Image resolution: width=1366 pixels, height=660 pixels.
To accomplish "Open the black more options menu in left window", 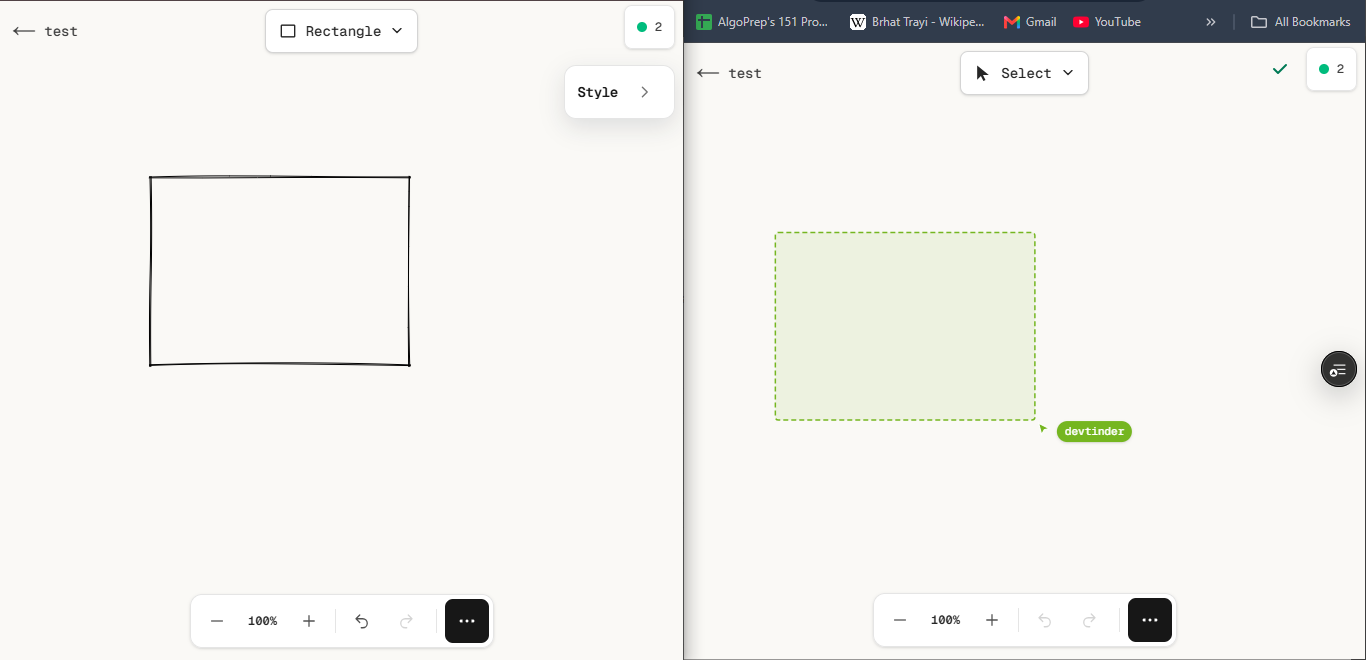I will point(467,621).
